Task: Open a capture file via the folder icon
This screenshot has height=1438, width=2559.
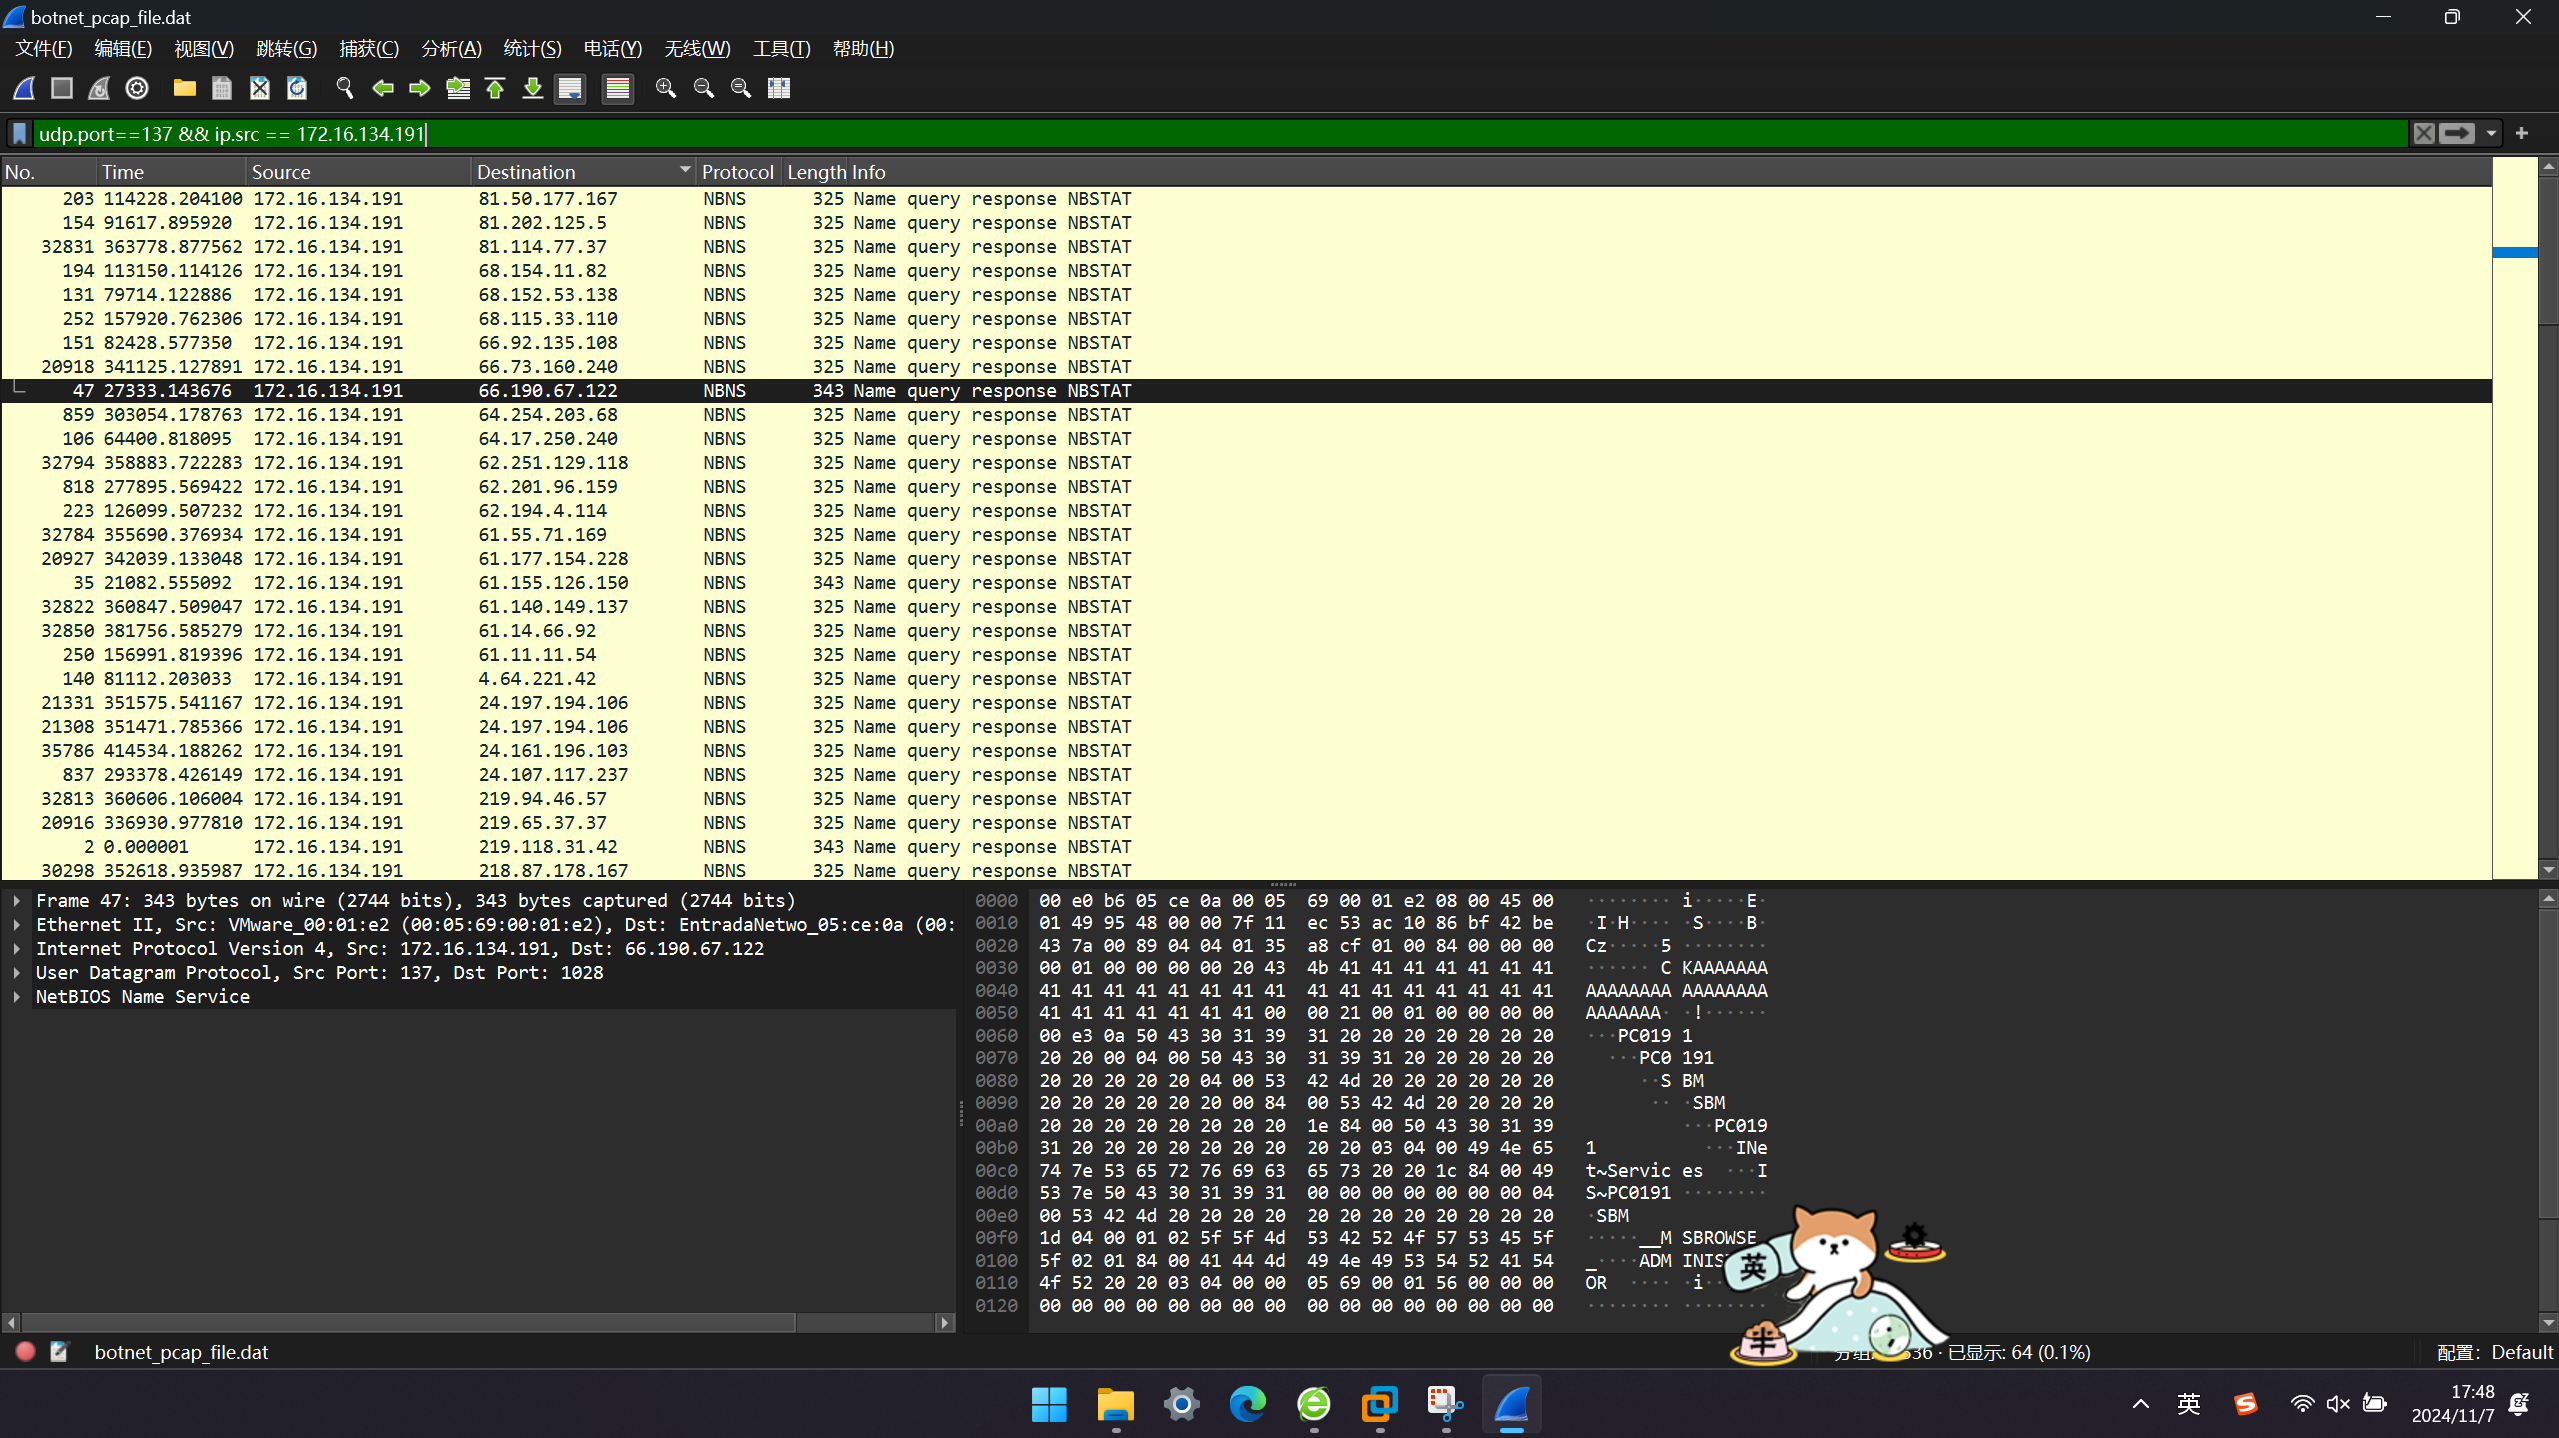Action: point(184,88)
